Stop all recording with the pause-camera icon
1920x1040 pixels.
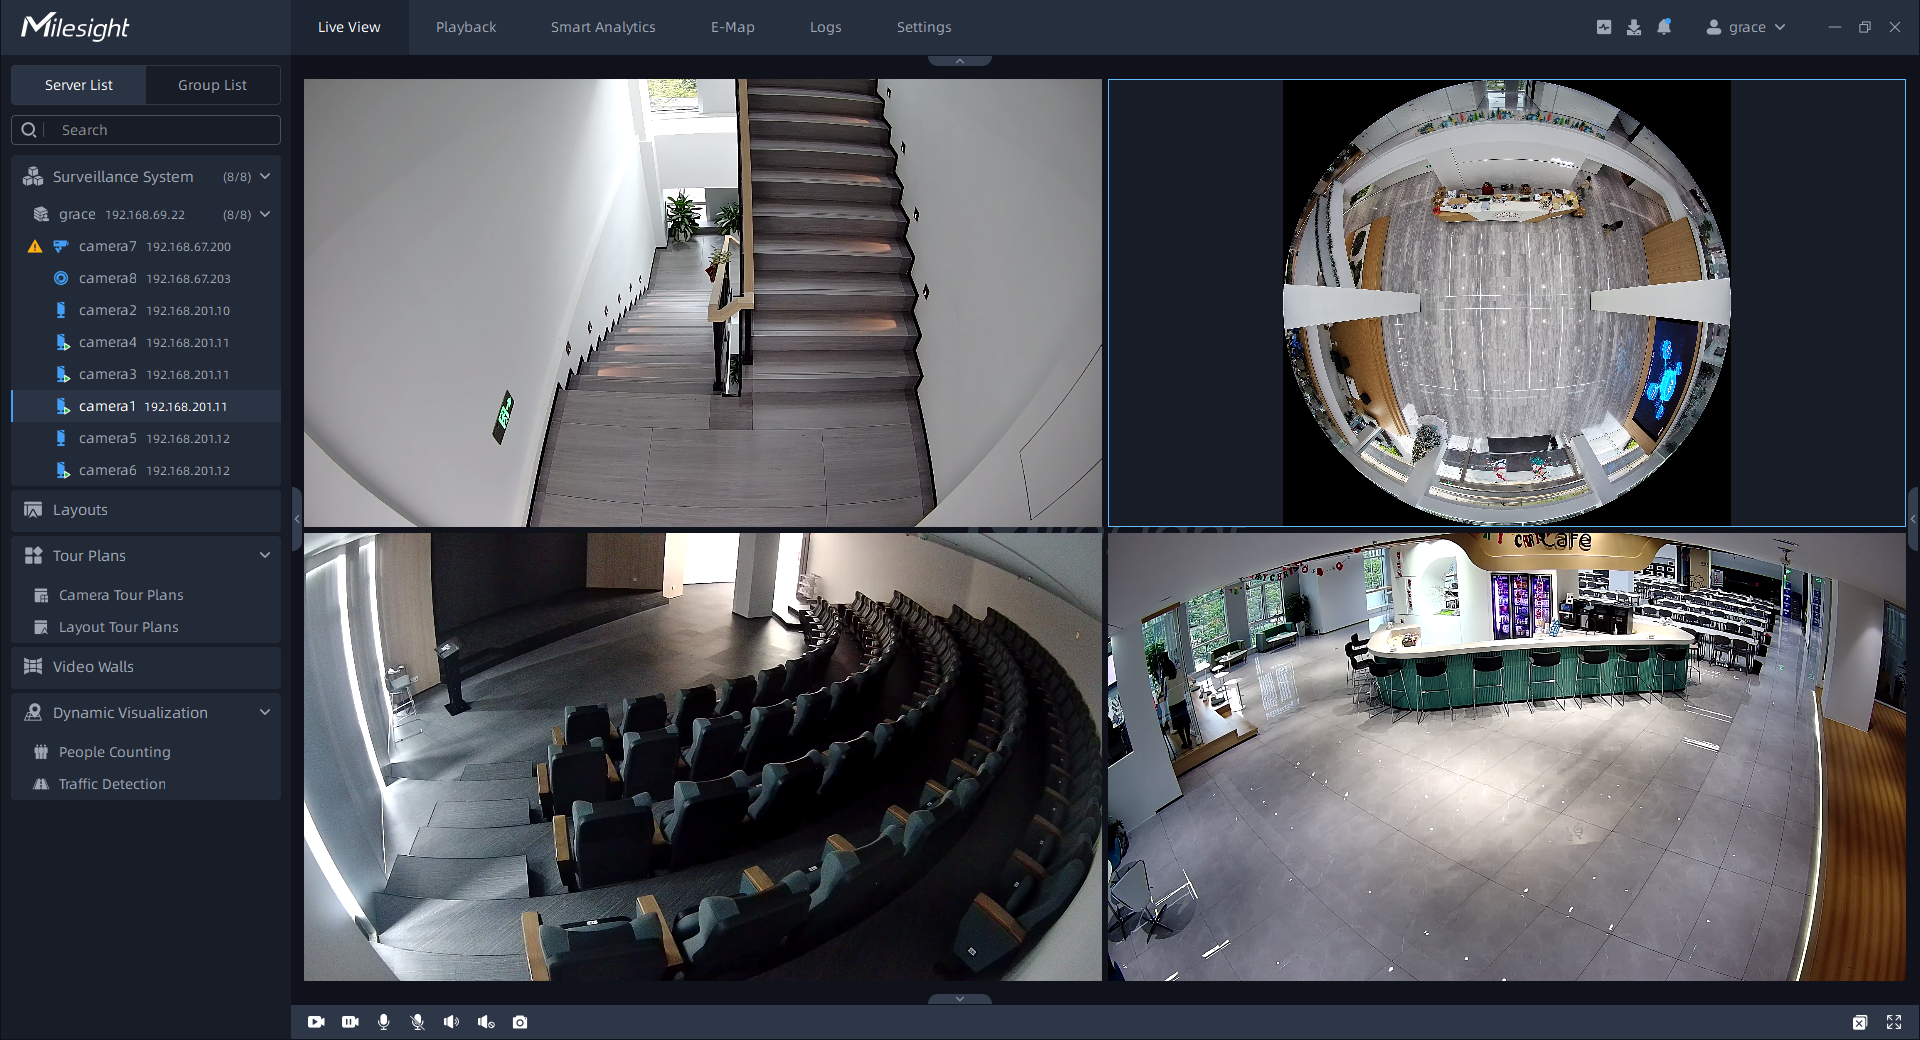click(x=350, y=1022)
